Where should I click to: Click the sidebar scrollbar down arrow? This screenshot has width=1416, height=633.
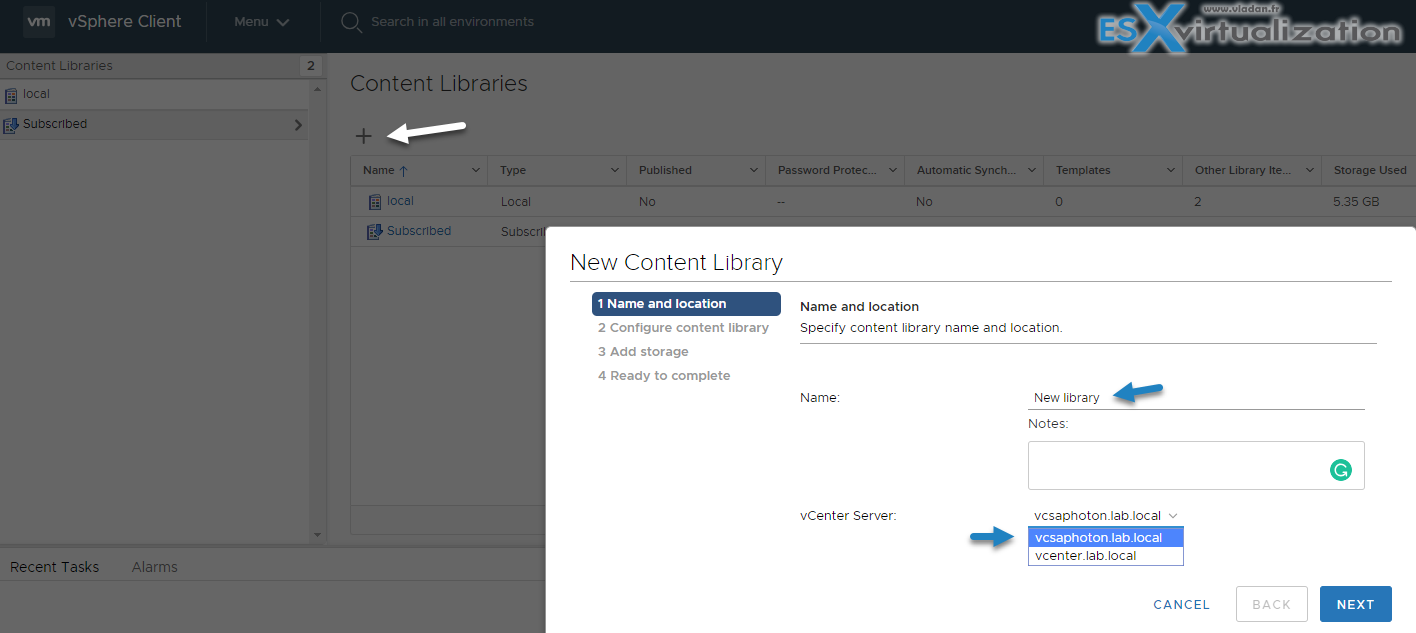pos(318,536)
